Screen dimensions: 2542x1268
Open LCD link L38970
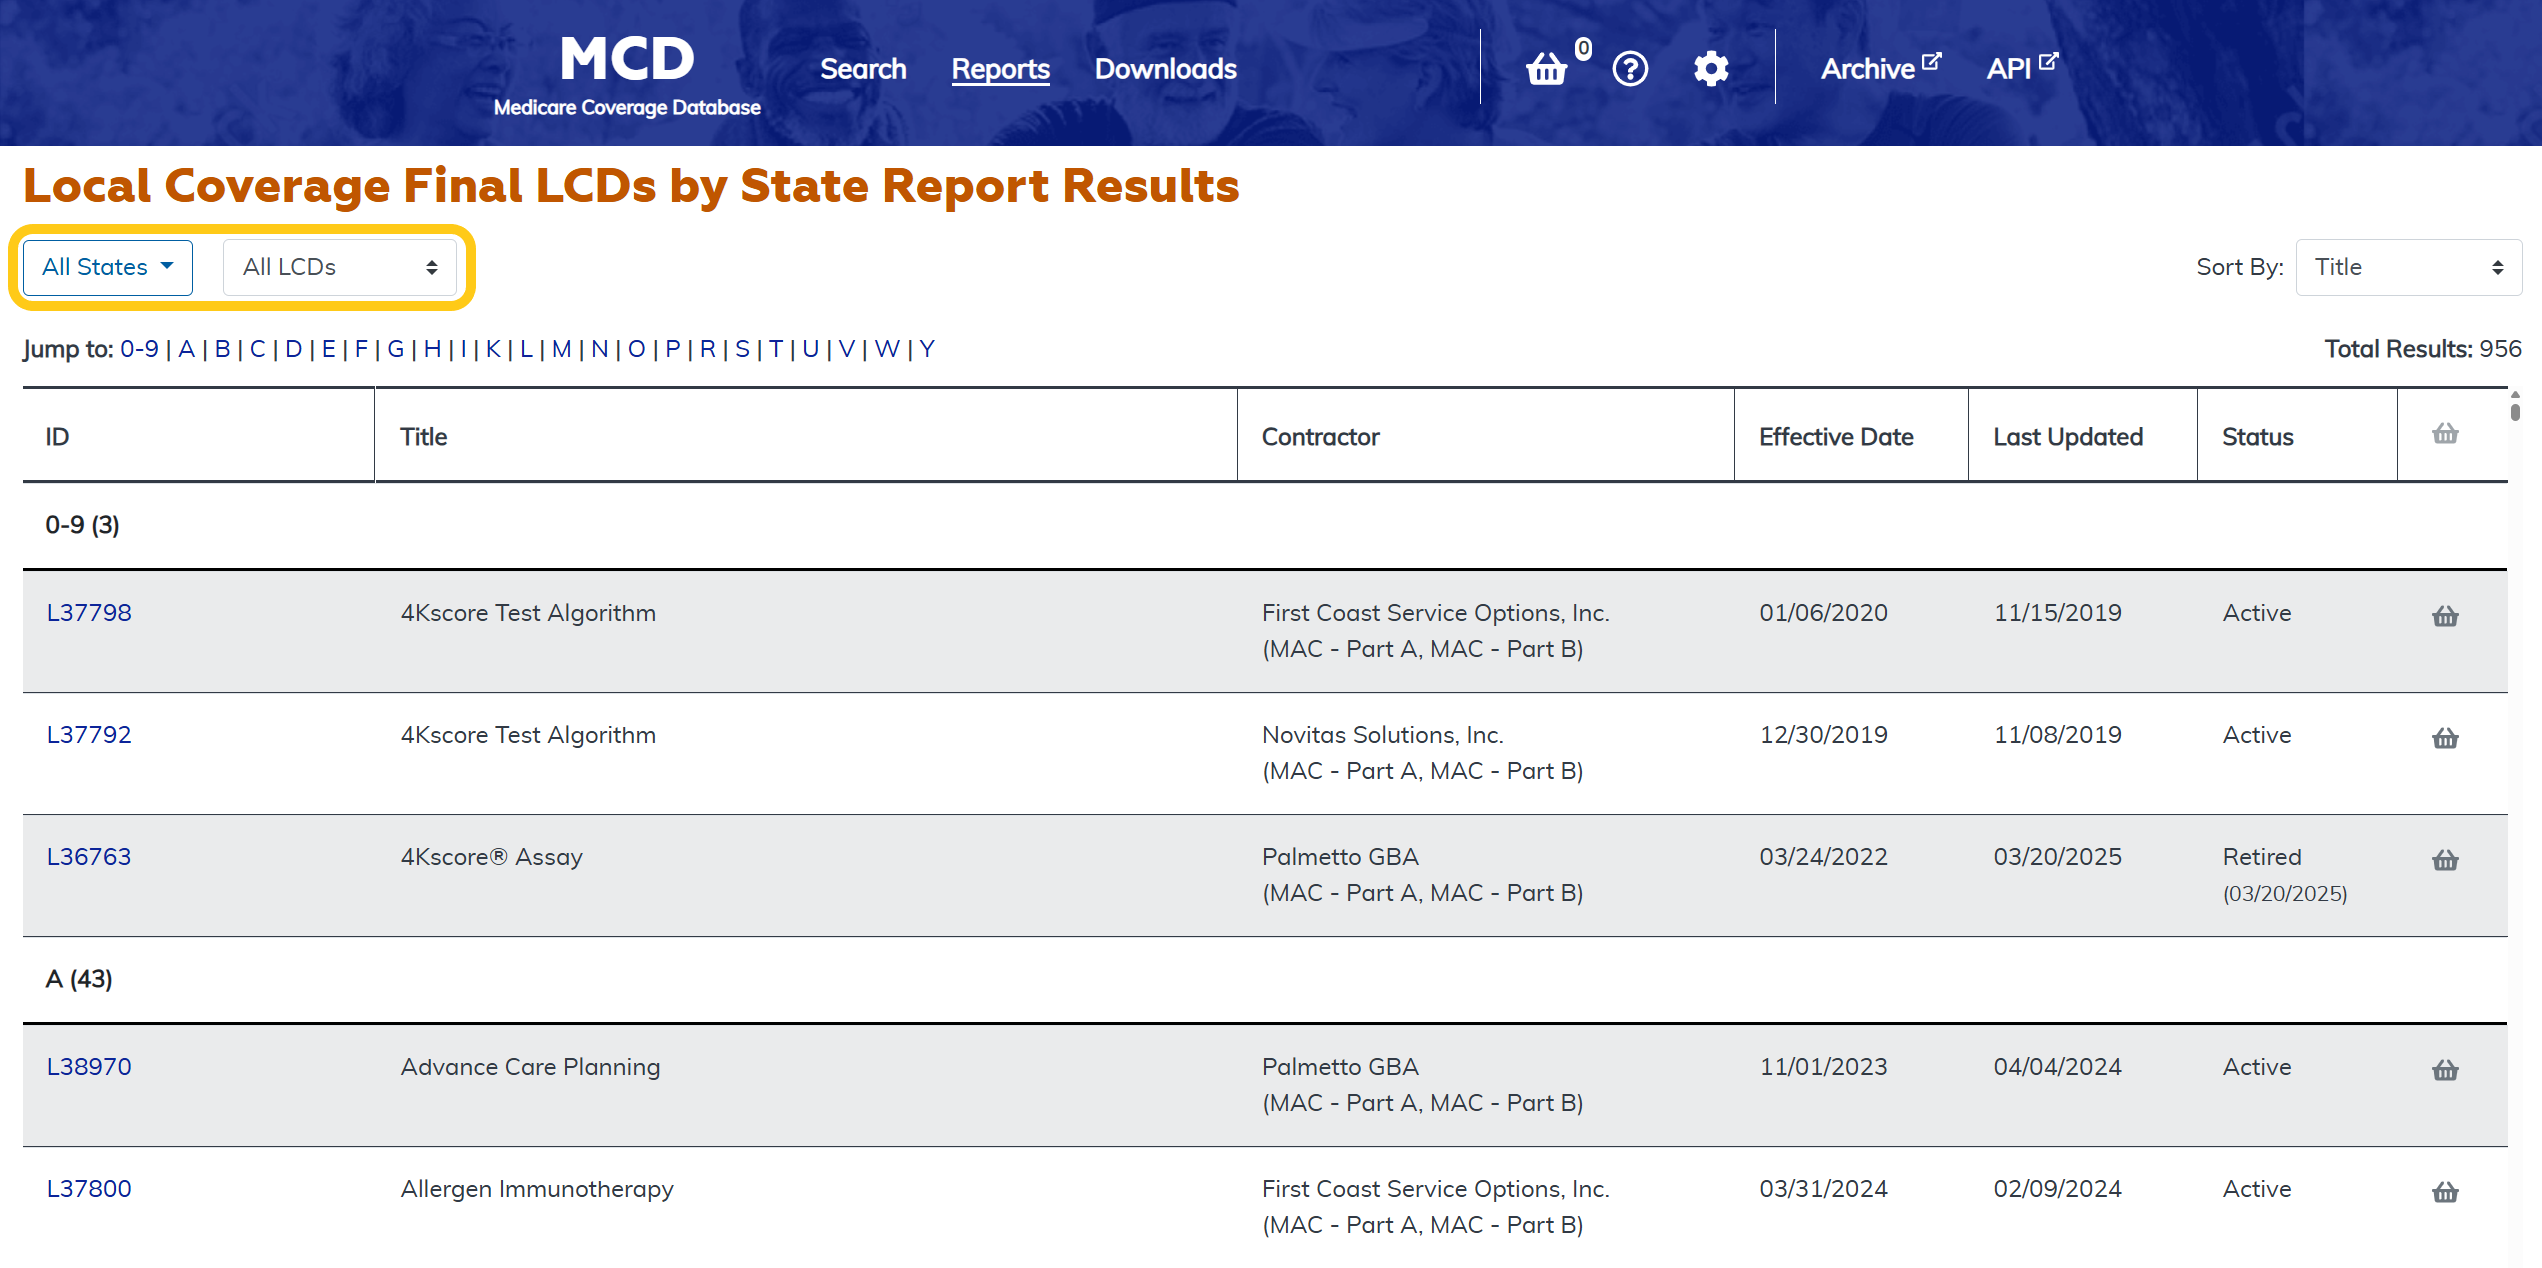tap(89, 1067)
